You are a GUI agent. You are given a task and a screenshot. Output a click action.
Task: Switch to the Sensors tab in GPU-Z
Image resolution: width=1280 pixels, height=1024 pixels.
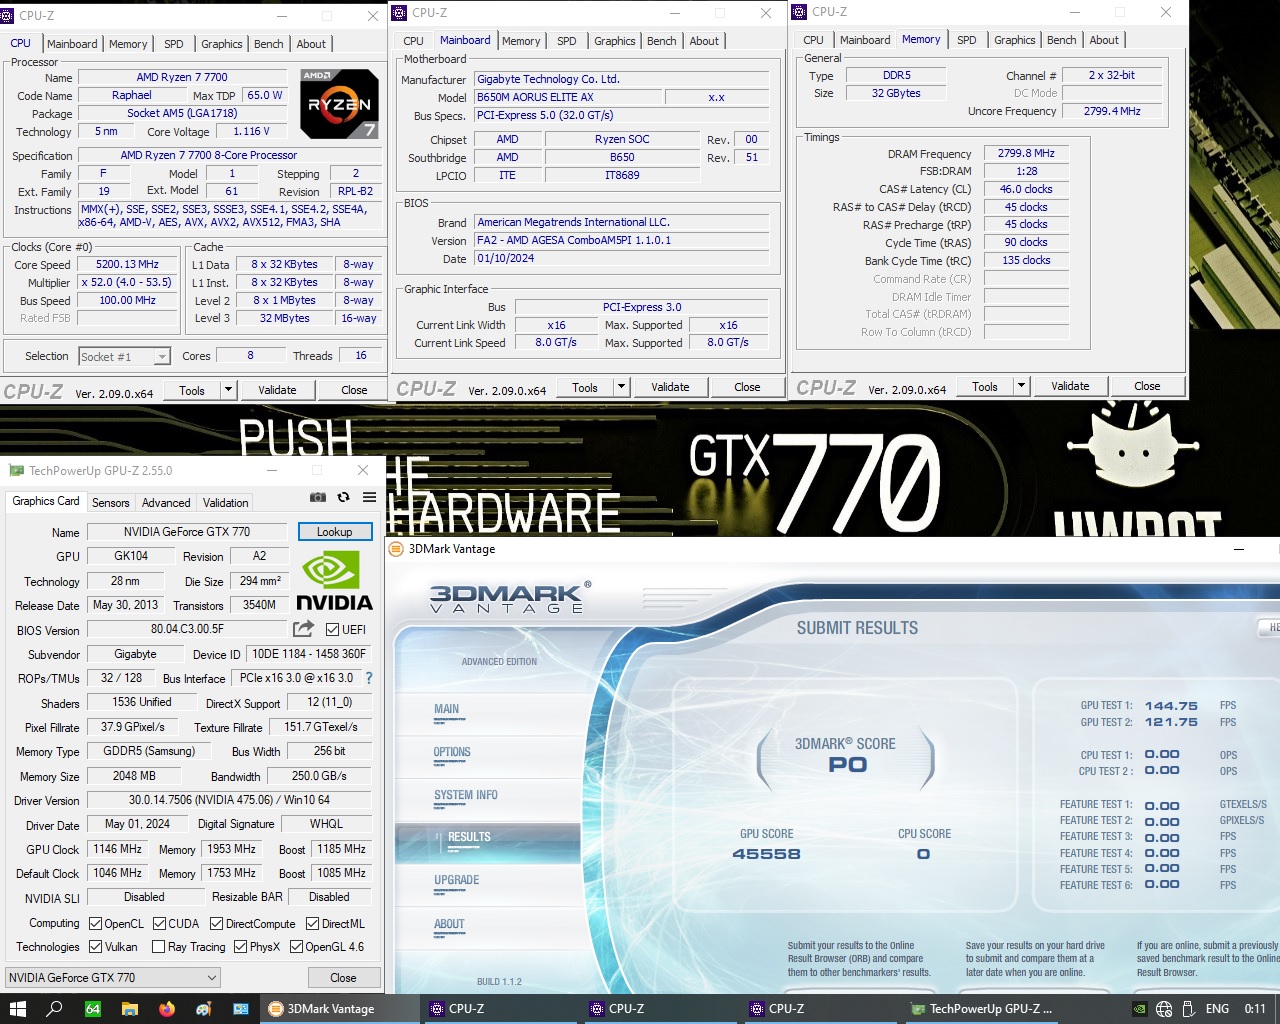[111, 503]
